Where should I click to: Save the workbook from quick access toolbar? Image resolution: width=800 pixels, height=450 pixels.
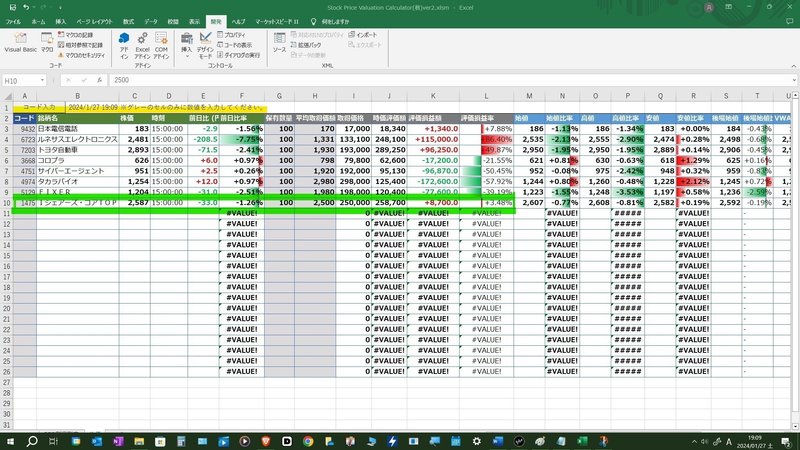pos(13,7)
